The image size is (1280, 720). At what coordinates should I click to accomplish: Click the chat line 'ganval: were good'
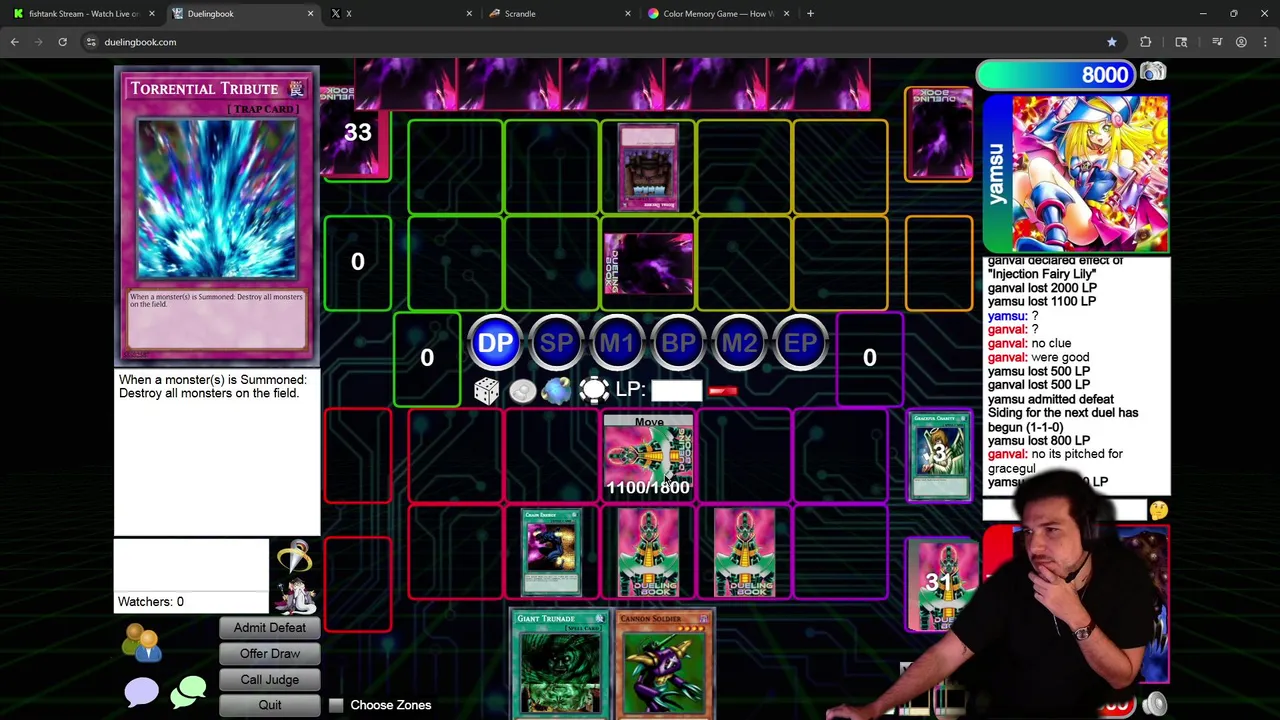tap(1038, 357)
